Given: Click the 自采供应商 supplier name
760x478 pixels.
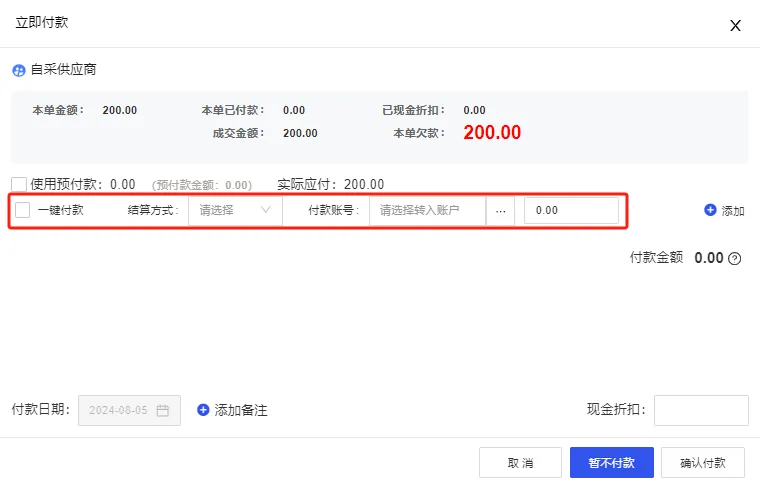Looking at the screenshot, I should coord(64,70).
